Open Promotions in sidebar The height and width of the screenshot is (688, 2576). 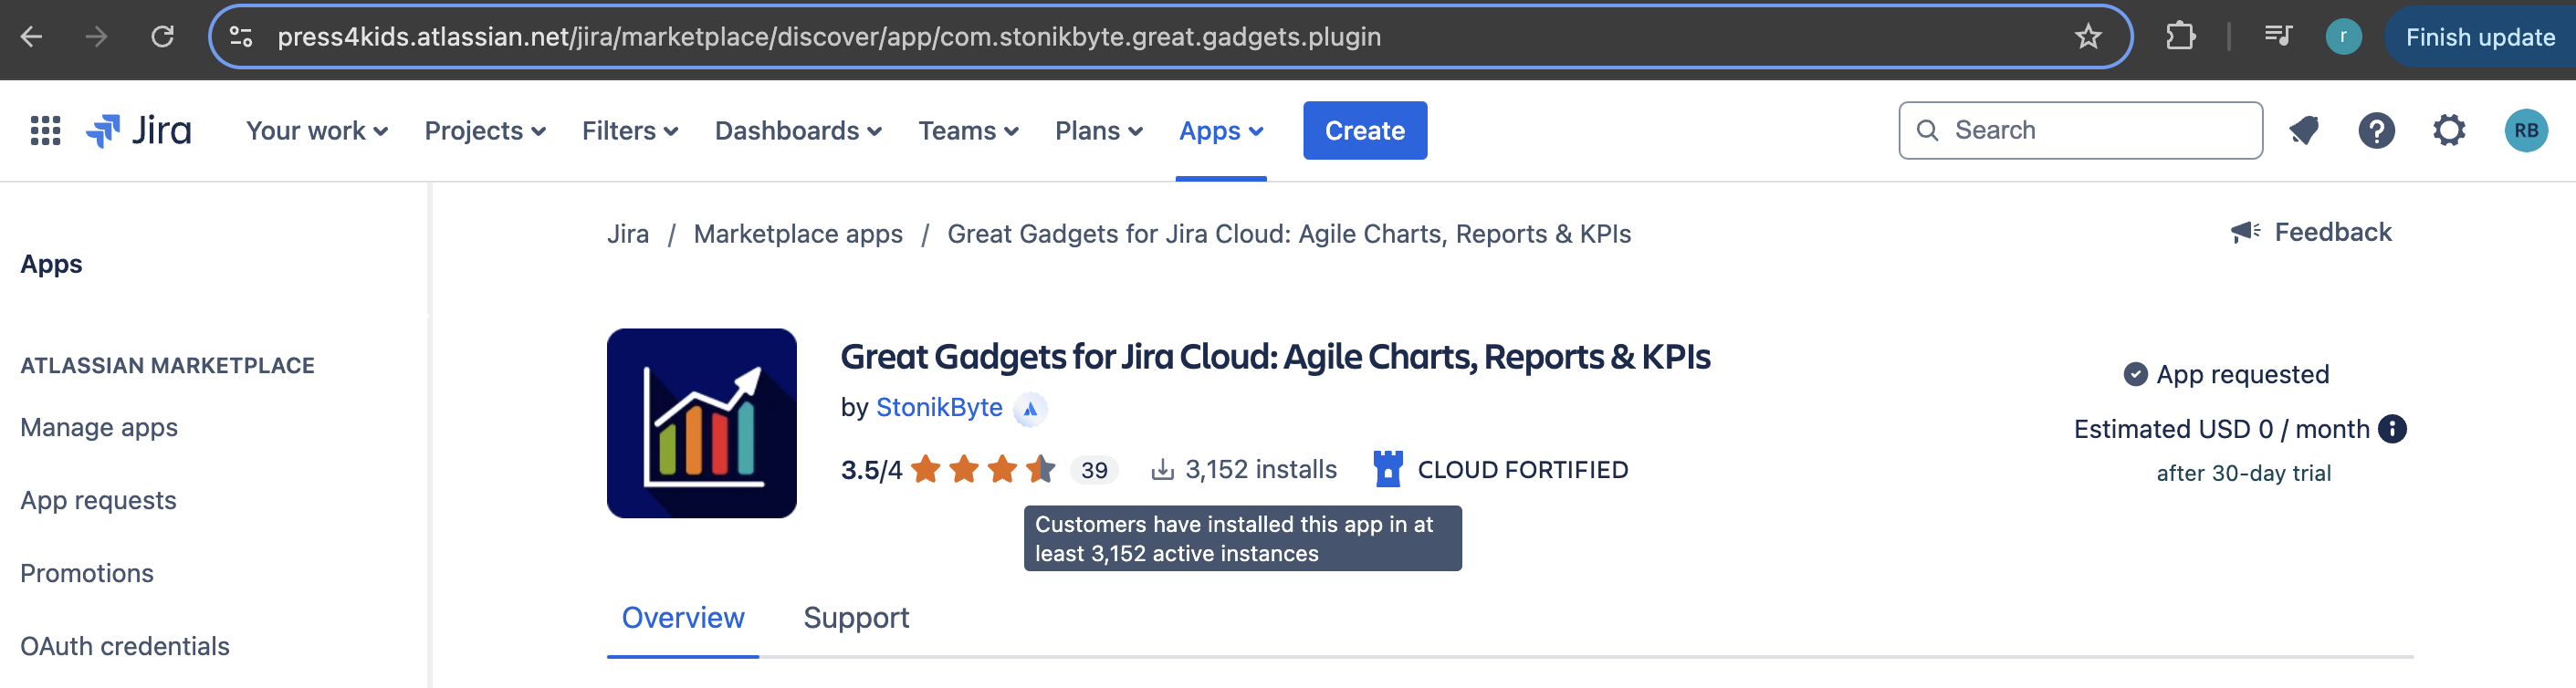87,574
